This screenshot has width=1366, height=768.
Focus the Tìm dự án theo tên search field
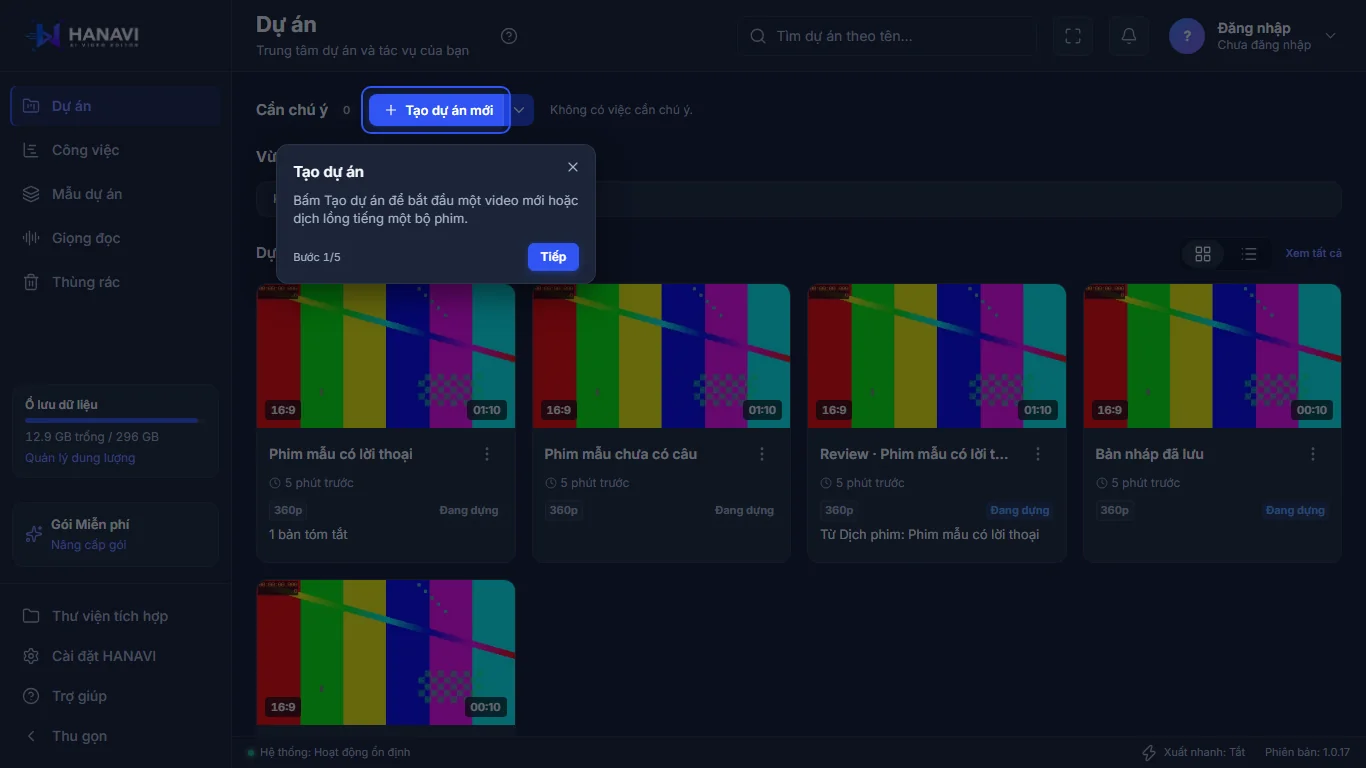[x=888, y=36]
